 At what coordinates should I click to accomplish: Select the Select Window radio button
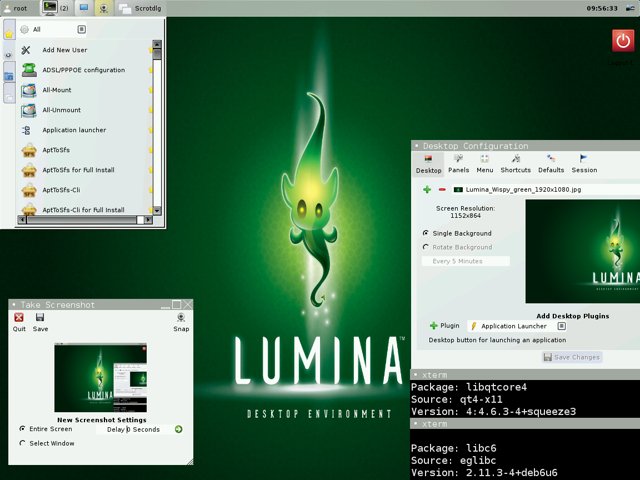pos(22,443)
